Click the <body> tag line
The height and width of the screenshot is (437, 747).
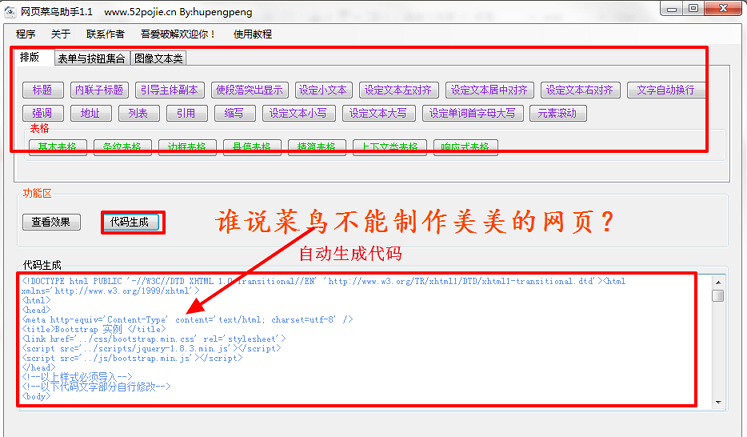click(36, 396)
